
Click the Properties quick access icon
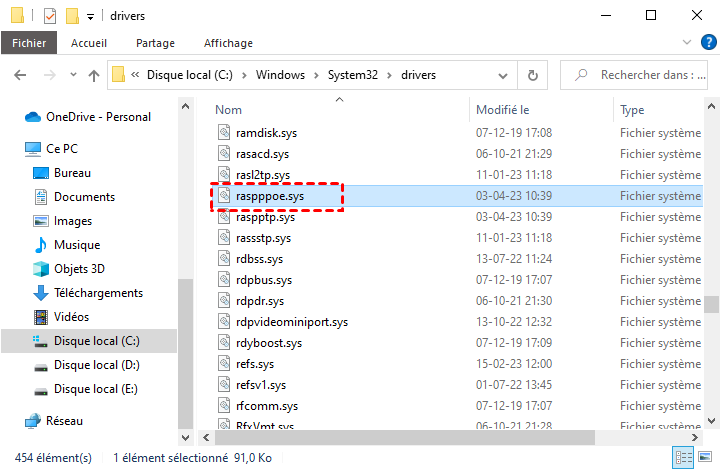pyautogui.click(x=50, y=16)
